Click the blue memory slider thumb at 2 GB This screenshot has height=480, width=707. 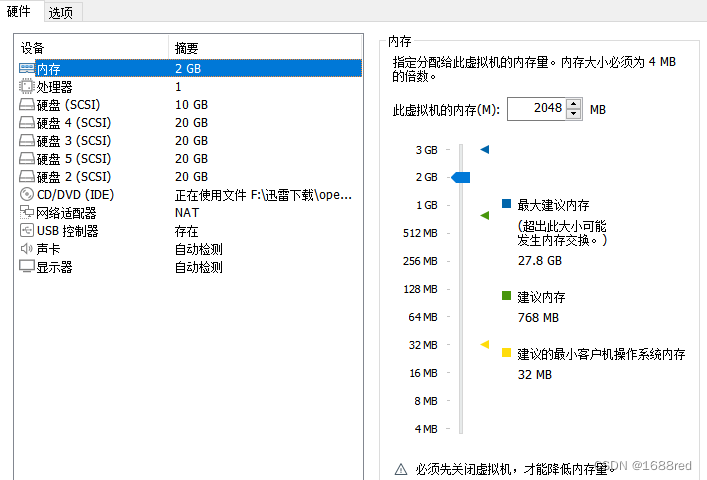click(x=461, y=177)
